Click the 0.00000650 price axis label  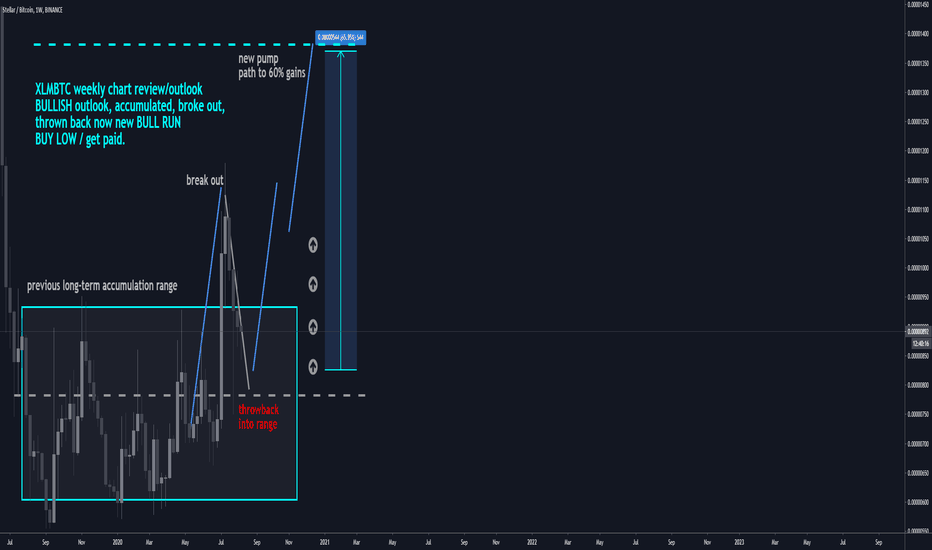(918, 473)
